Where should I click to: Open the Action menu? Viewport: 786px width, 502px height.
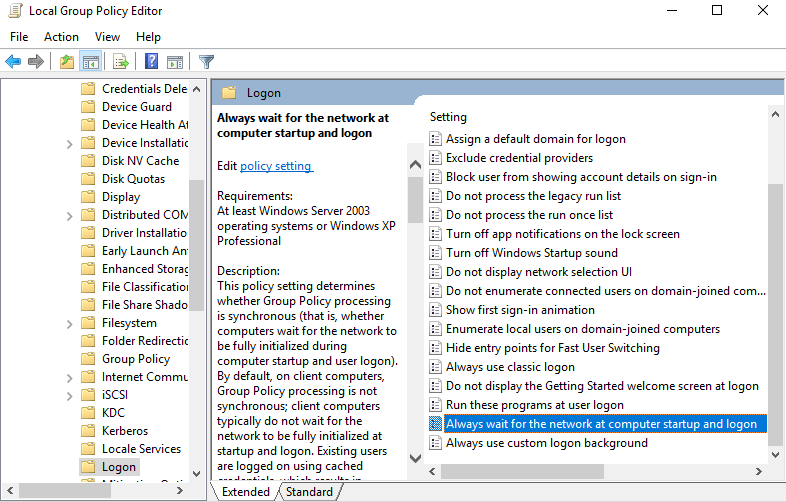(x=61, y=37)
